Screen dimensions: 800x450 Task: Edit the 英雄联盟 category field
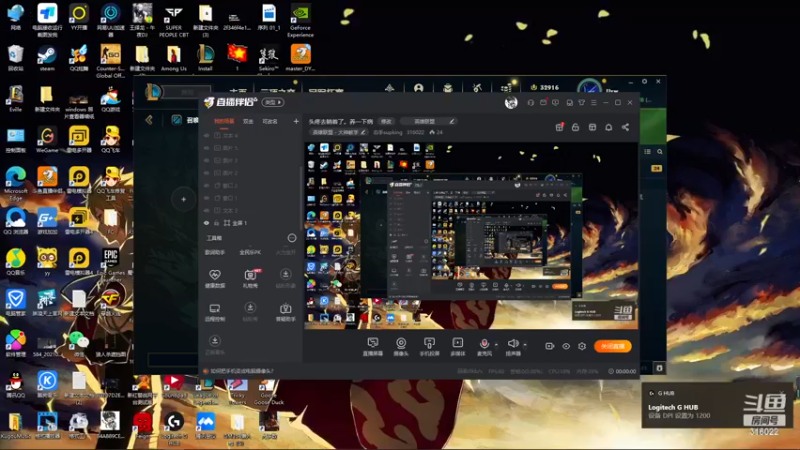tap(428, 121)
